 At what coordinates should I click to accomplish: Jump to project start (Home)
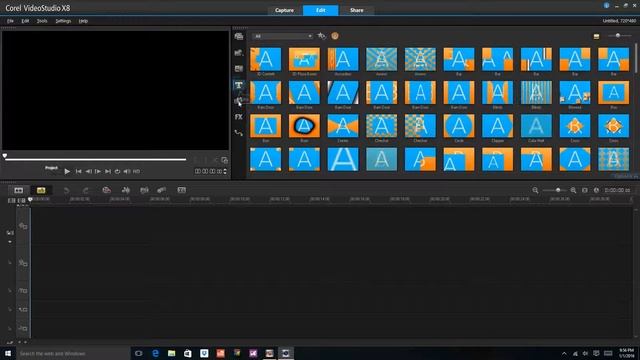point(78,171)
